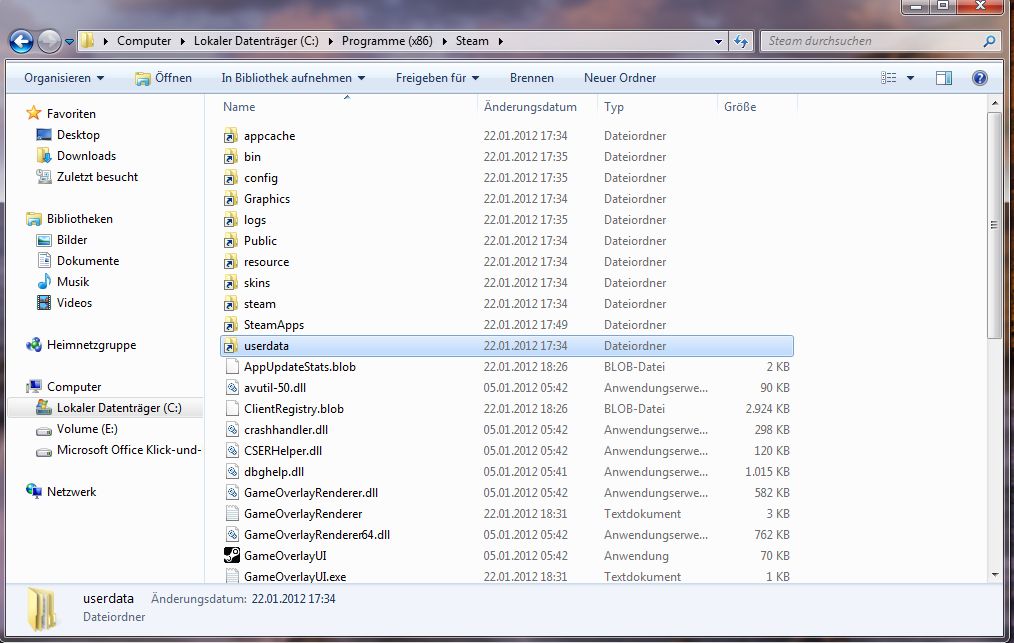Select the steam folder icon

tap(231, 304)
